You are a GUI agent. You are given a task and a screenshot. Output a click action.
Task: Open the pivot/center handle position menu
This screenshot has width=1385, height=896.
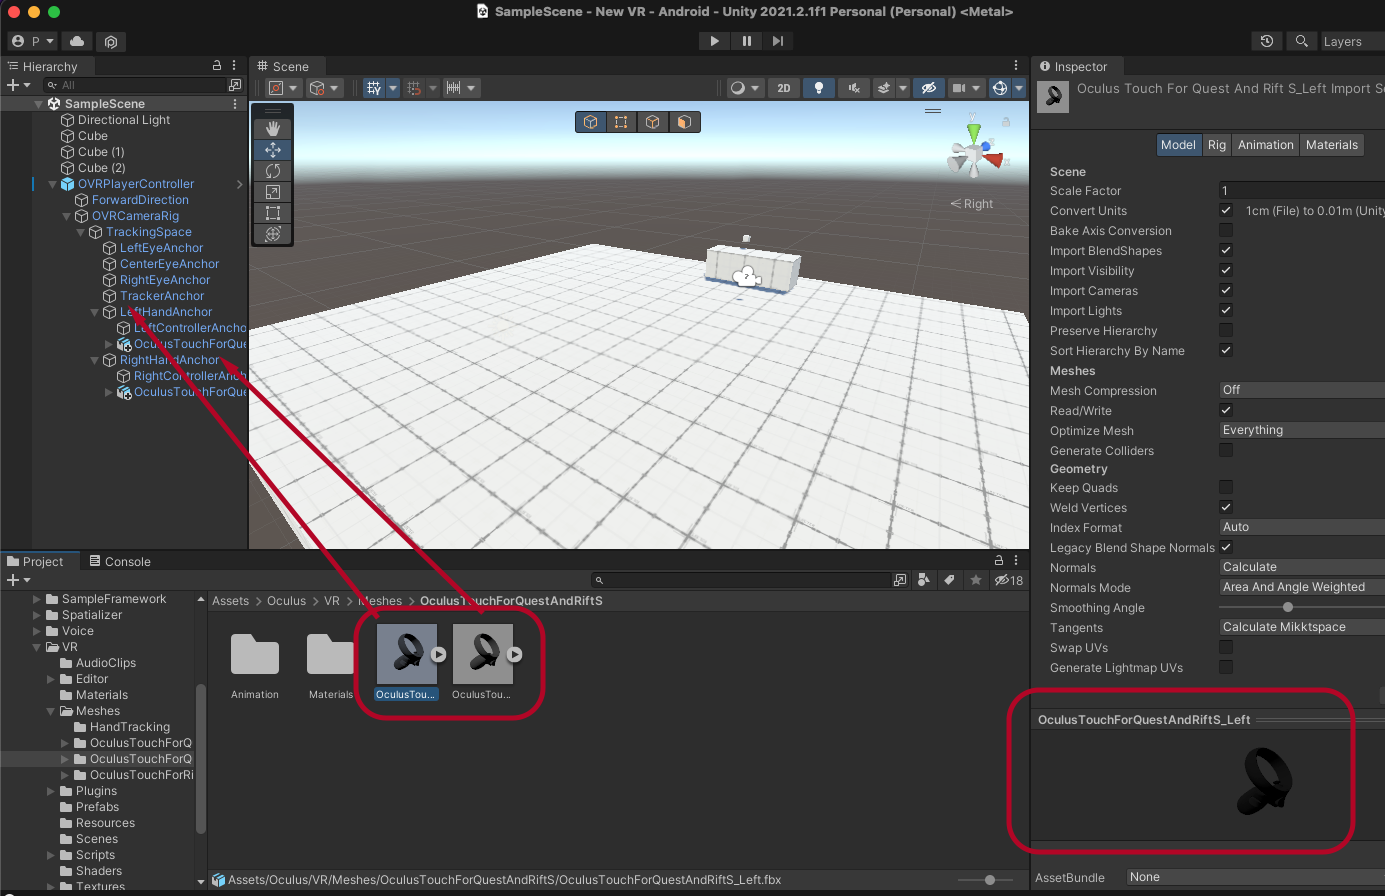283,88
